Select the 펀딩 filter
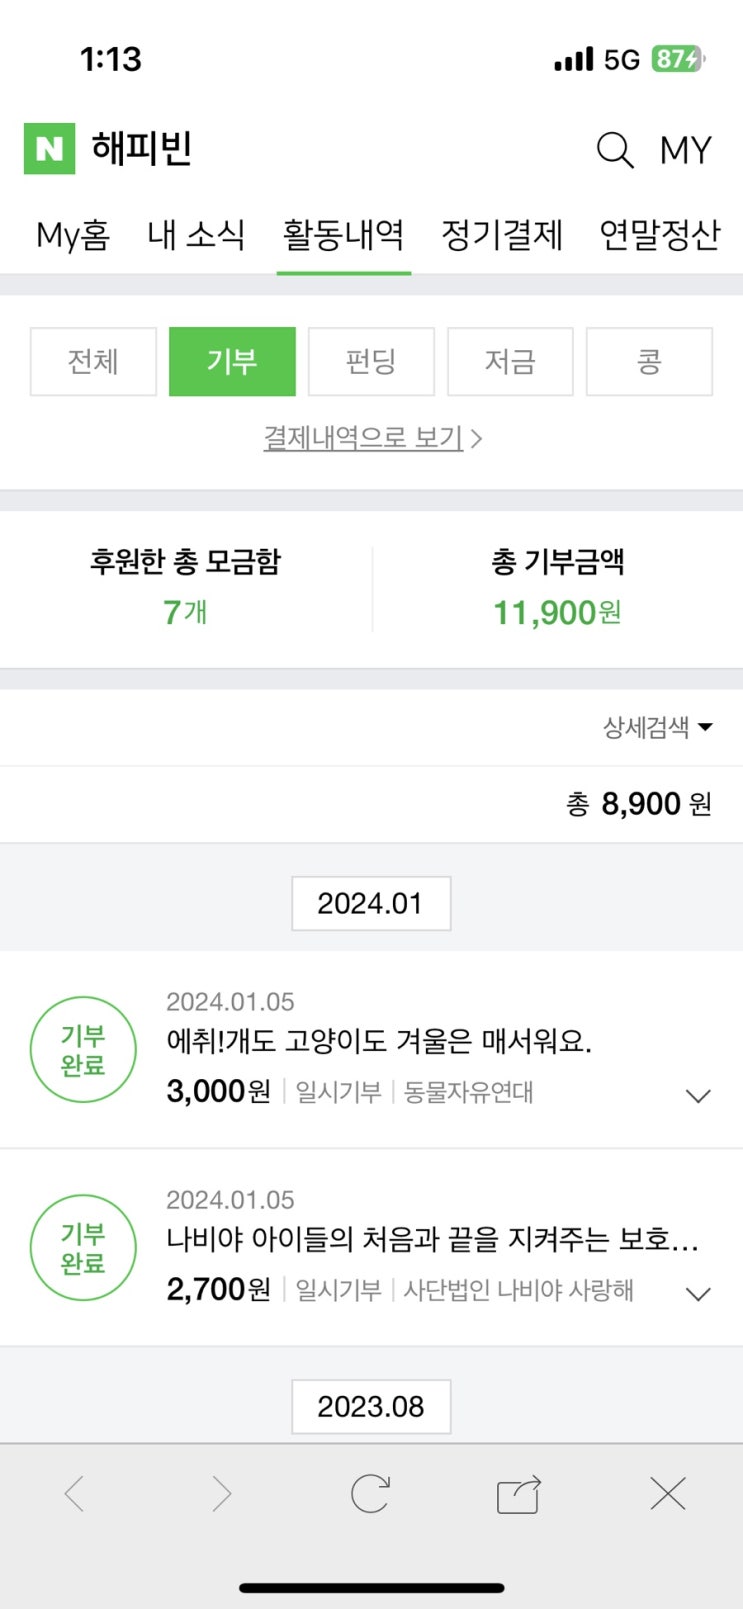 [371, 361]
